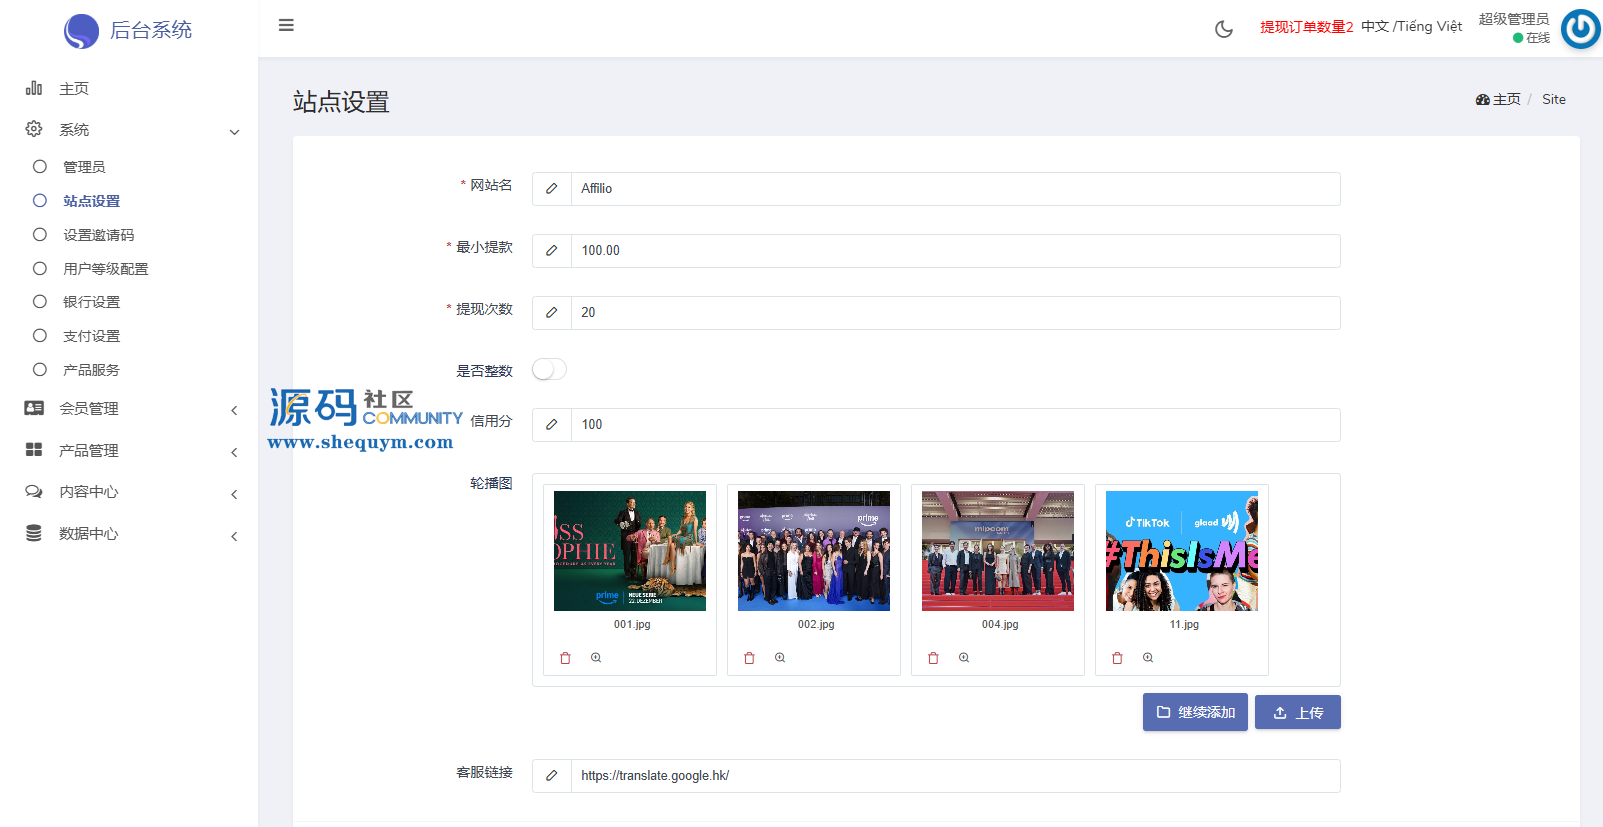The width and height of the screenshot is (1603, 827).
Task: Toggle the 是否整数 switch
Action: [x=549, y=369]
